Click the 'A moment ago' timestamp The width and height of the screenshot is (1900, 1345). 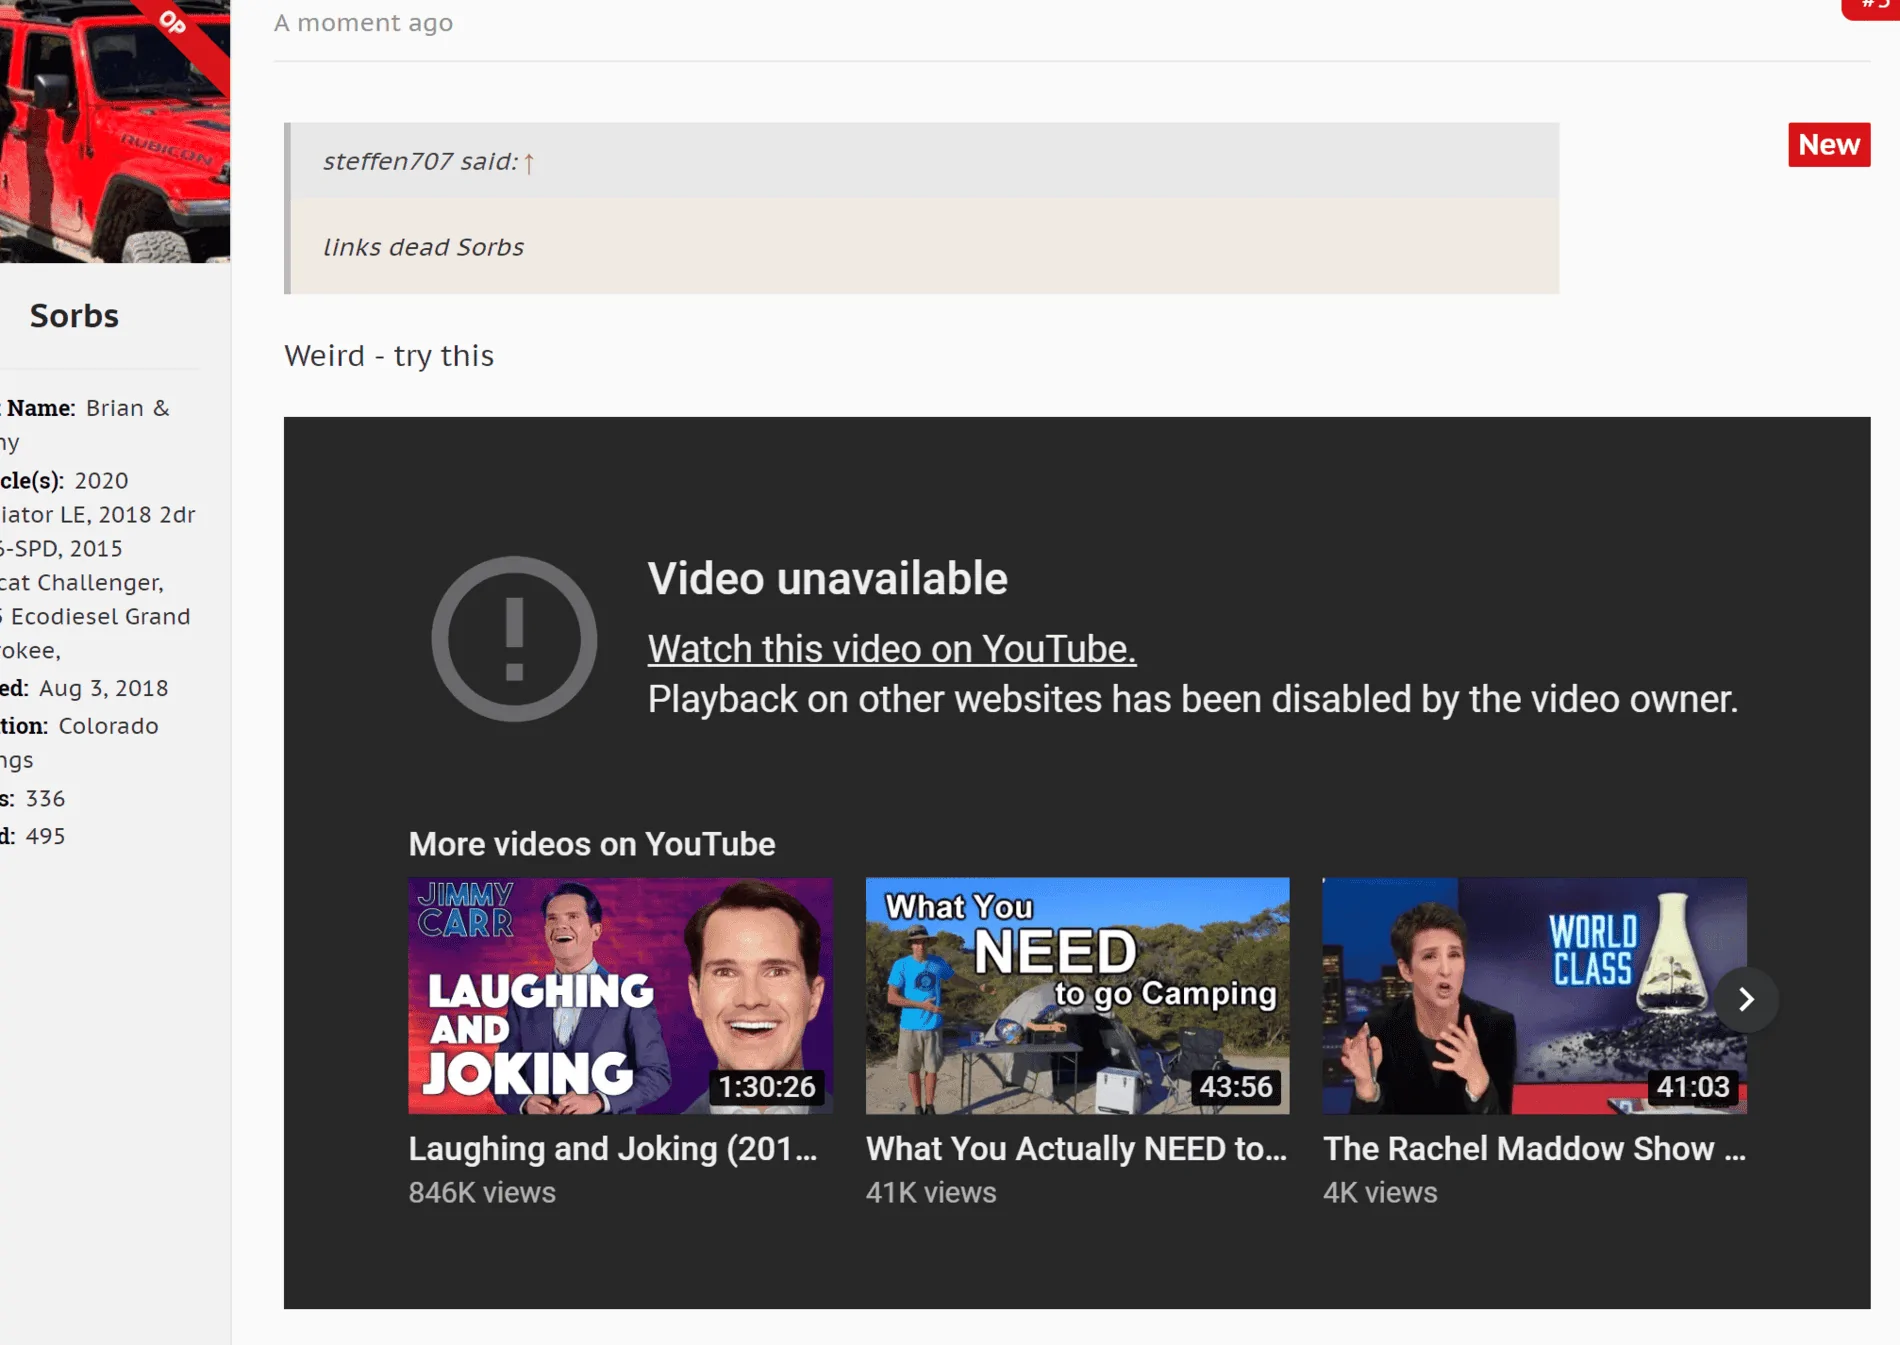tap(363, 23)
